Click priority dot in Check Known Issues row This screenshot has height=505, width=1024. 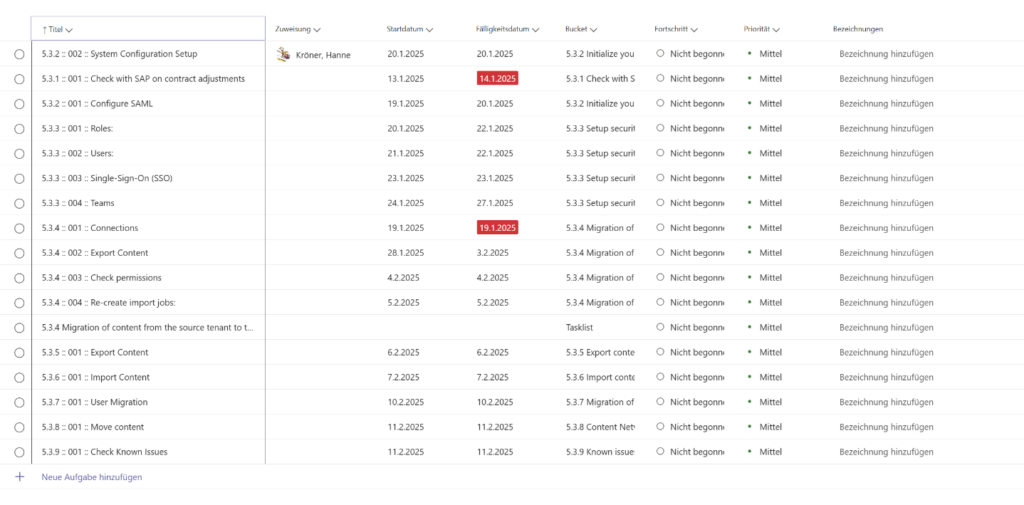[749, 452]
